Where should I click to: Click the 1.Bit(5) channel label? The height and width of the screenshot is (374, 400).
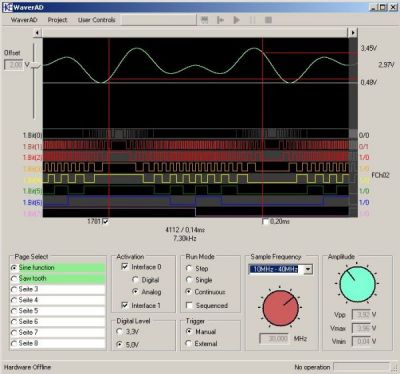coord(32,191)
